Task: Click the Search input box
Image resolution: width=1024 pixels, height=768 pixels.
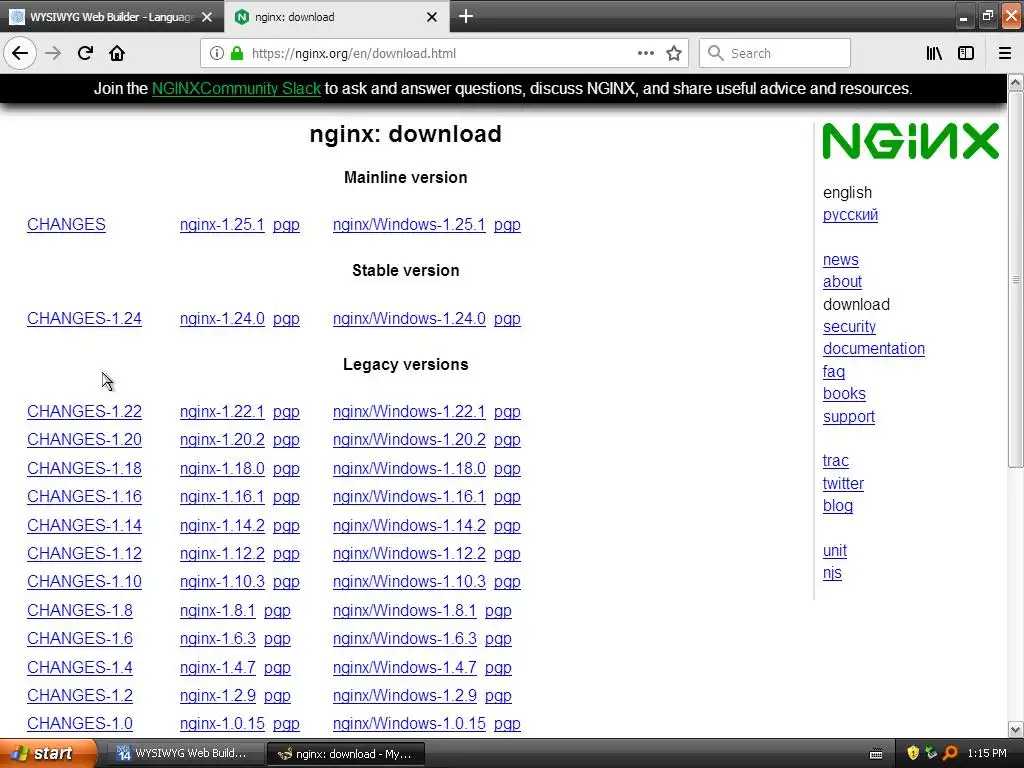Action: (775, 54)
